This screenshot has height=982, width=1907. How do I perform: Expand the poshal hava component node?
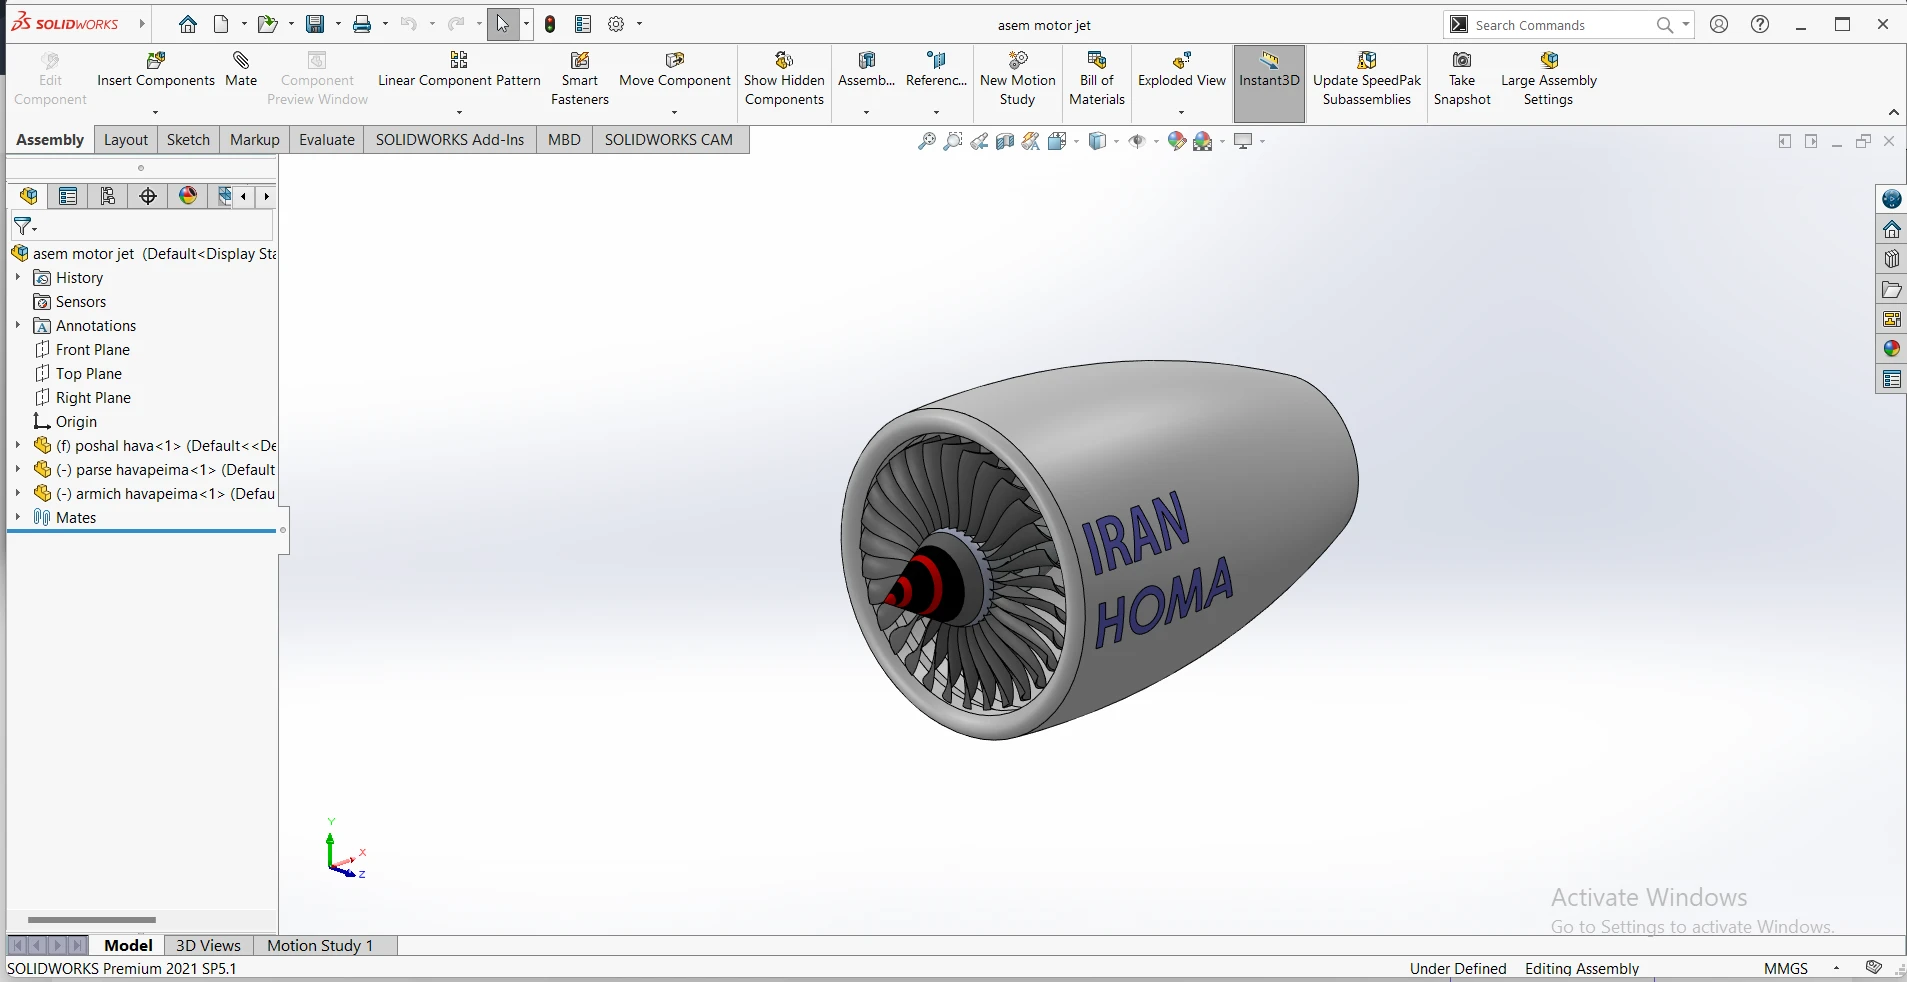point(18,445)
